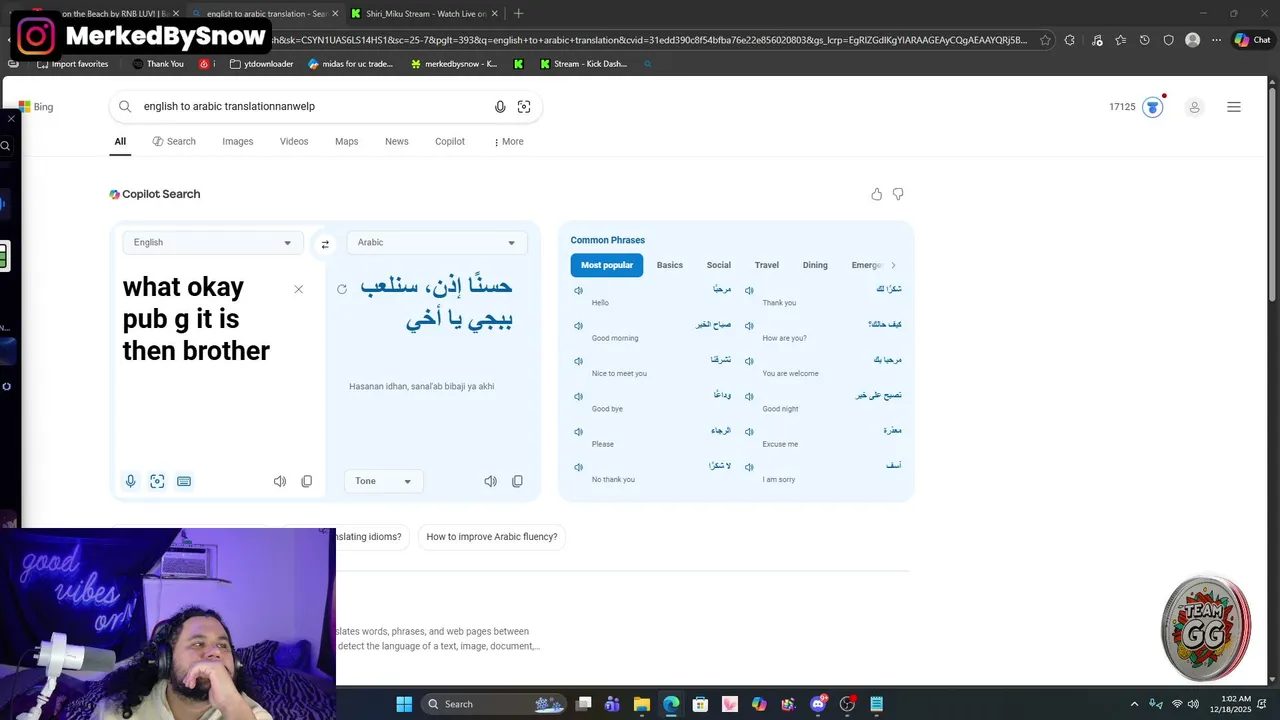Play audio for No thank you phrase
The image size is (1280, 720).
[578, 467]
